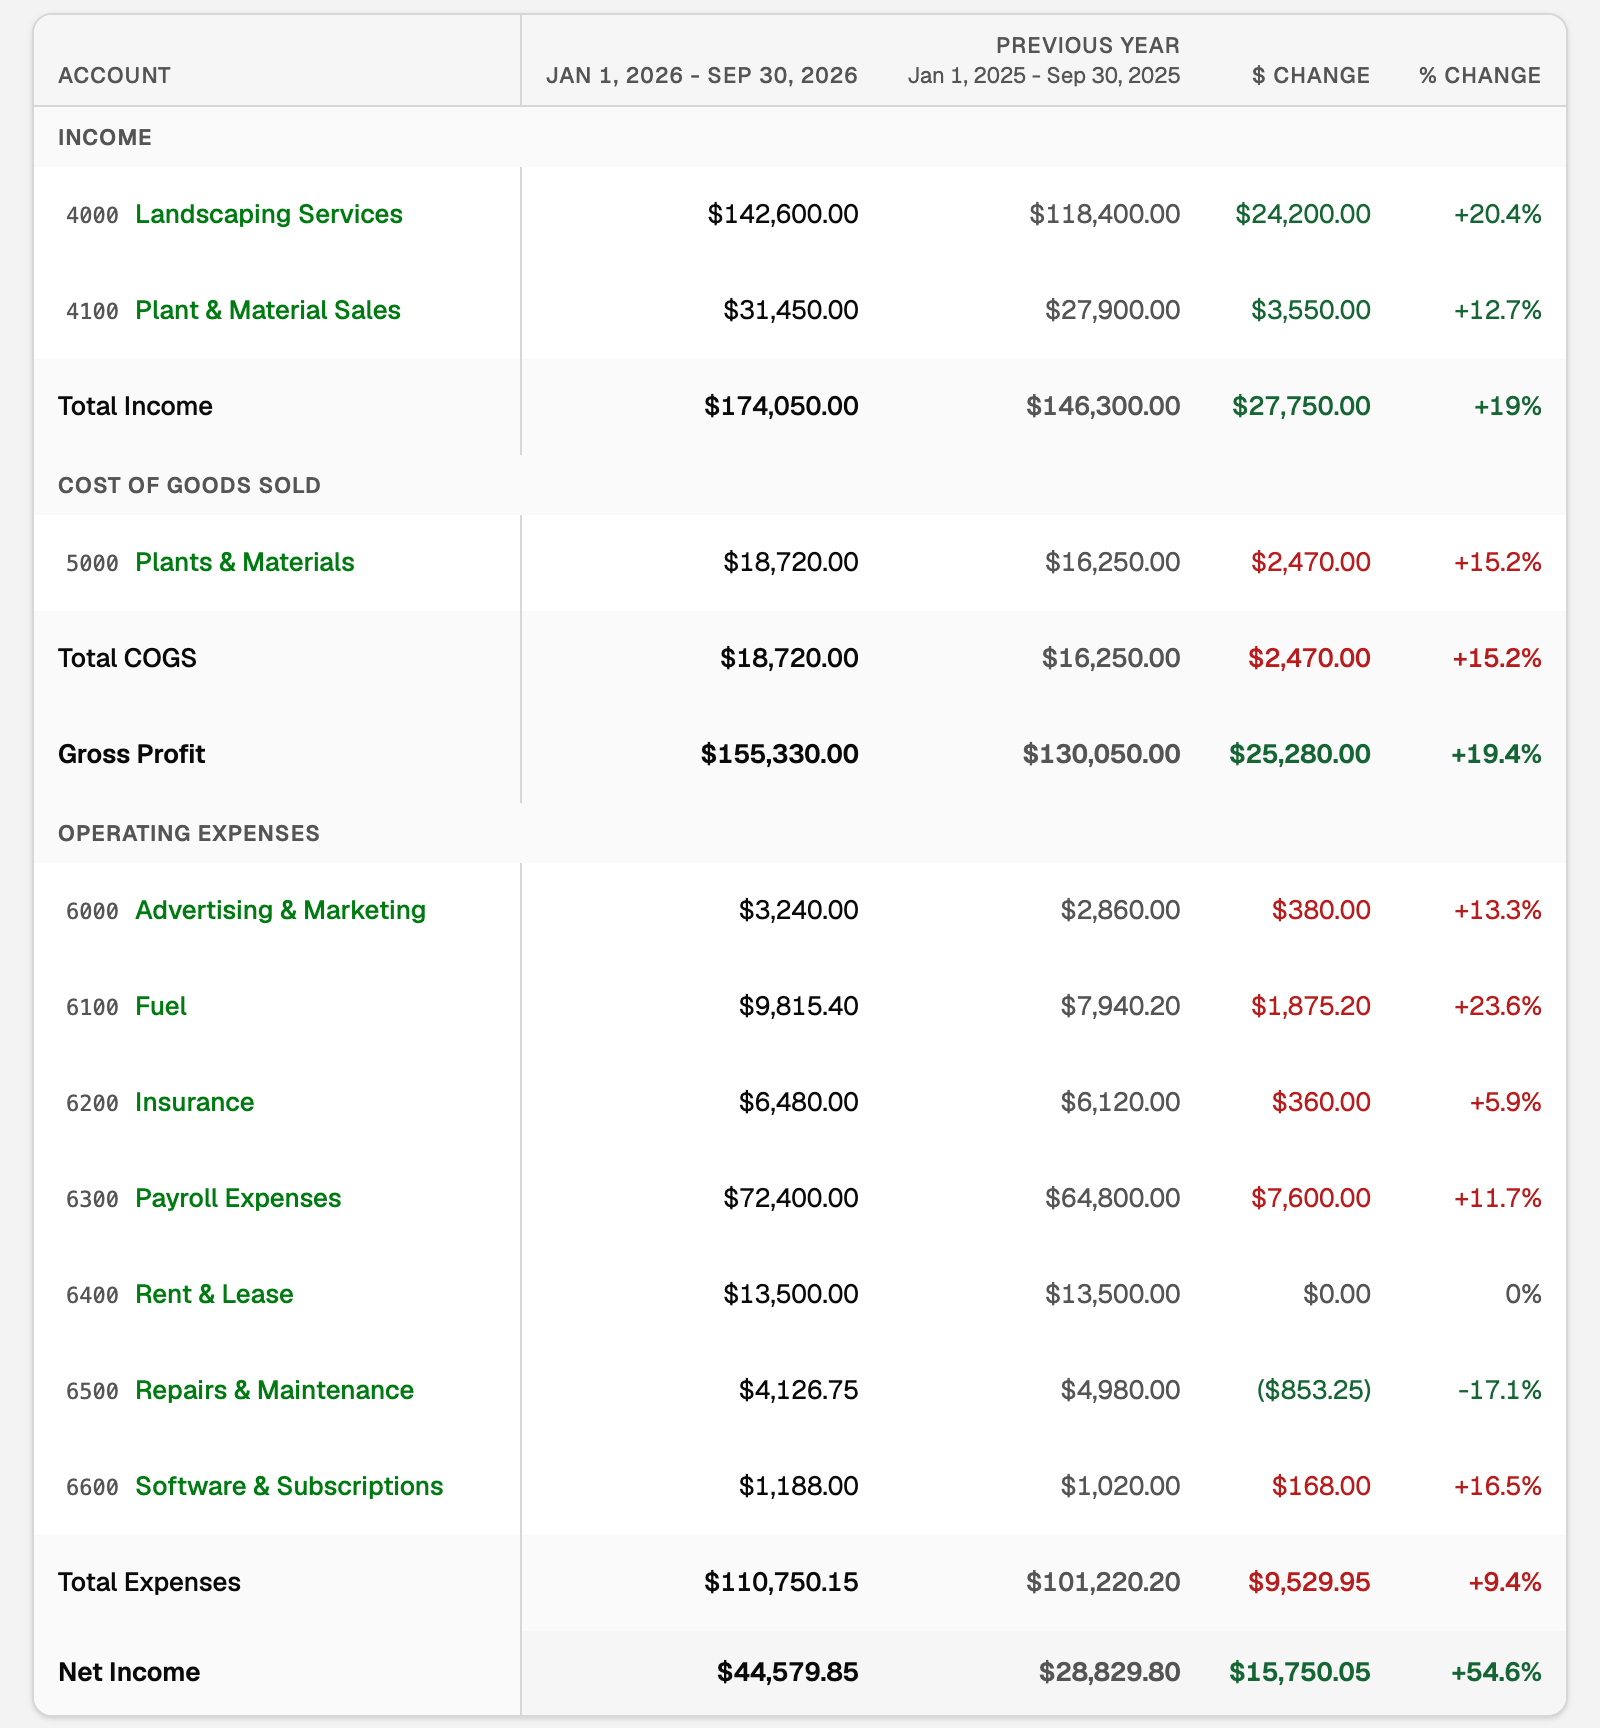This screenshot has width=1600, height=1728.
Task: Open the Payroll Expenses account link
Action: pos(238,1198)
